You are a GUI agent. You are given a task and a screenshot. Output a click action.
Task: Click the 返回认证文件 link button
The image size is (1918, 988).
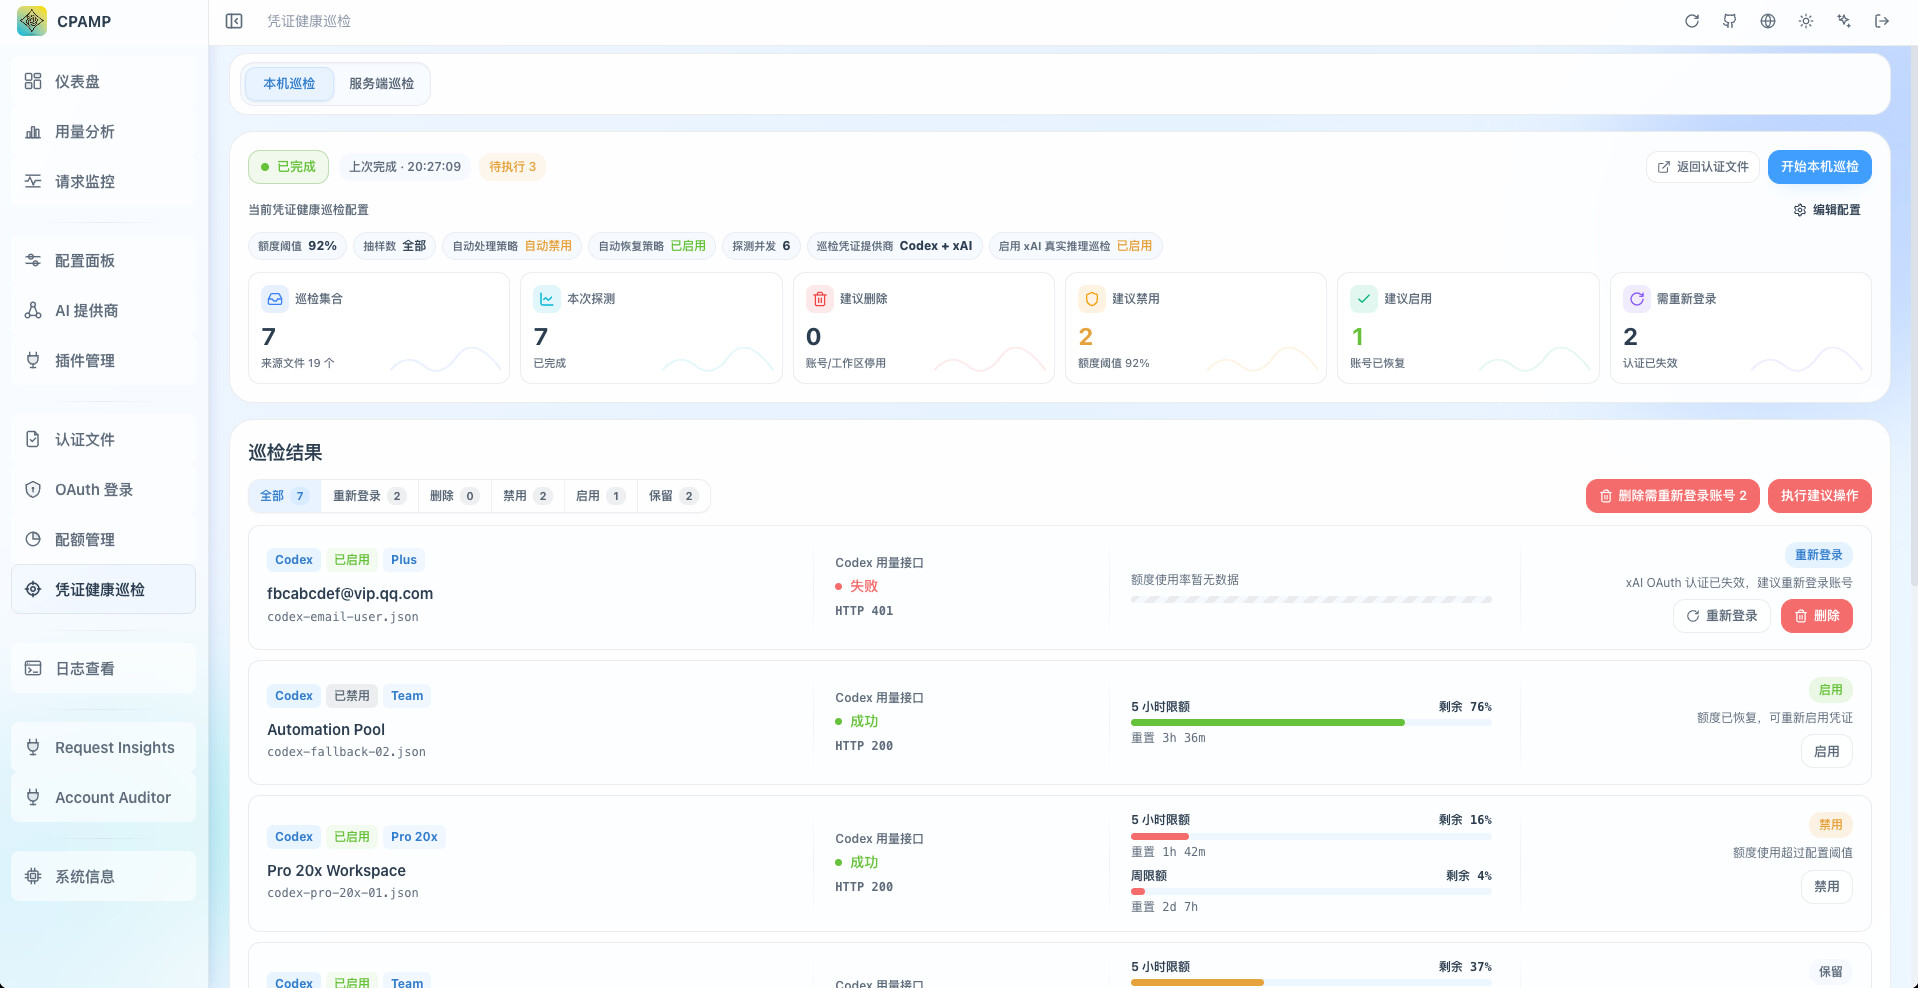pos(1703,167)
